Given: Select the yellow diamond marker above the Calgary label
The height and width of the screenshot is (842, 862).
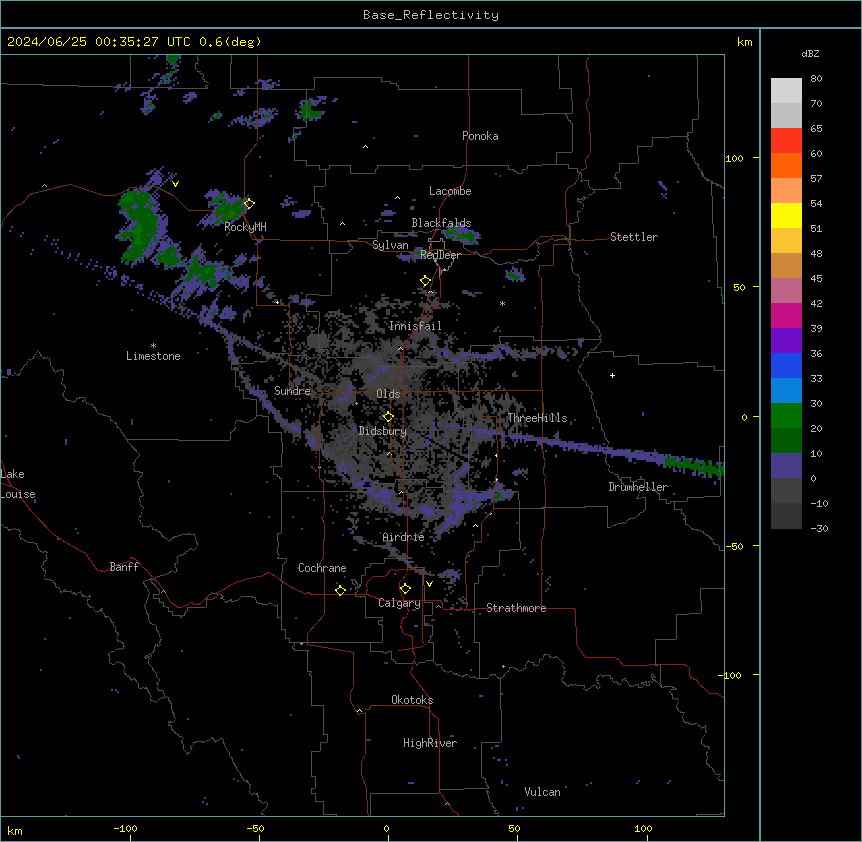Looking at the screenshot, I should [x=405, y=589].
